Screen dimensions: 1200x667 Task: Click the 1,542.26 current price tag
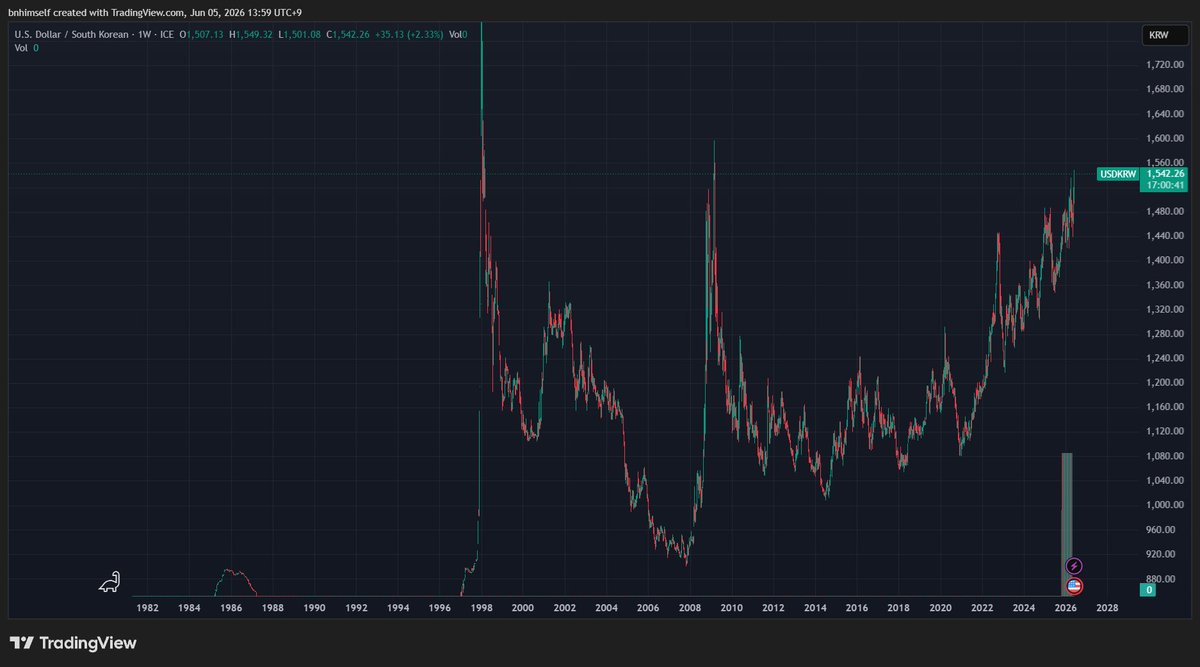tap(1165, 173)
